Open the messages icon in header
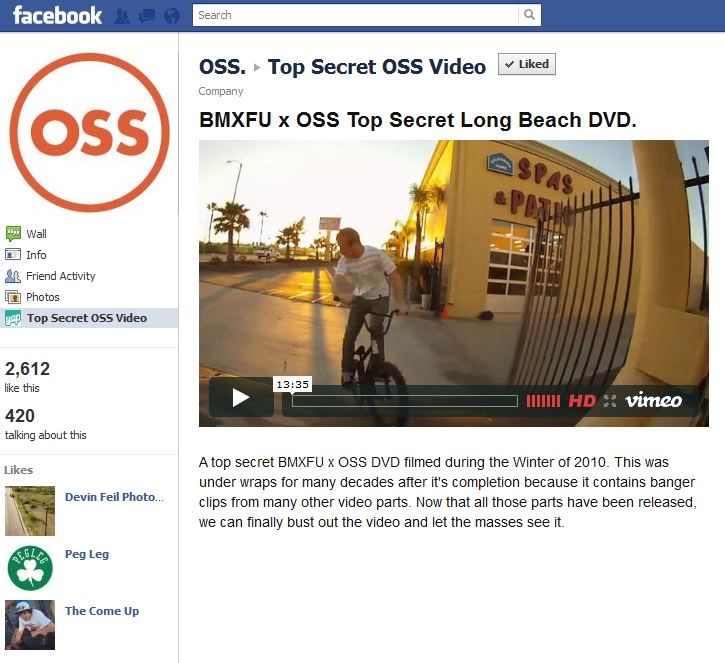725x663 pixels. (x=147, y=16)
